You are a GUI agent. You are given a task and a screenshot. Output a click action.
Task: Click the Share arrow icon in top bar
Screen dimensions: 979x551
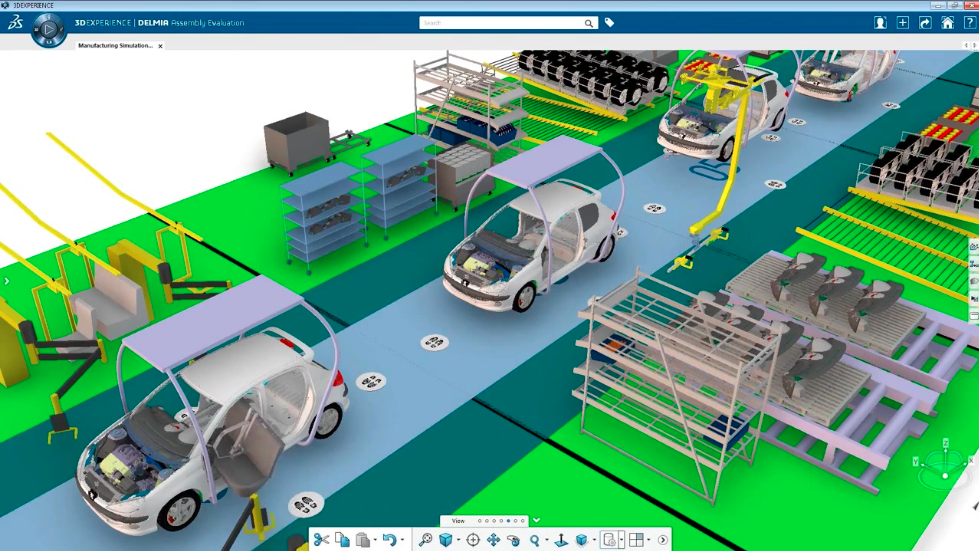tap(925, 23)
